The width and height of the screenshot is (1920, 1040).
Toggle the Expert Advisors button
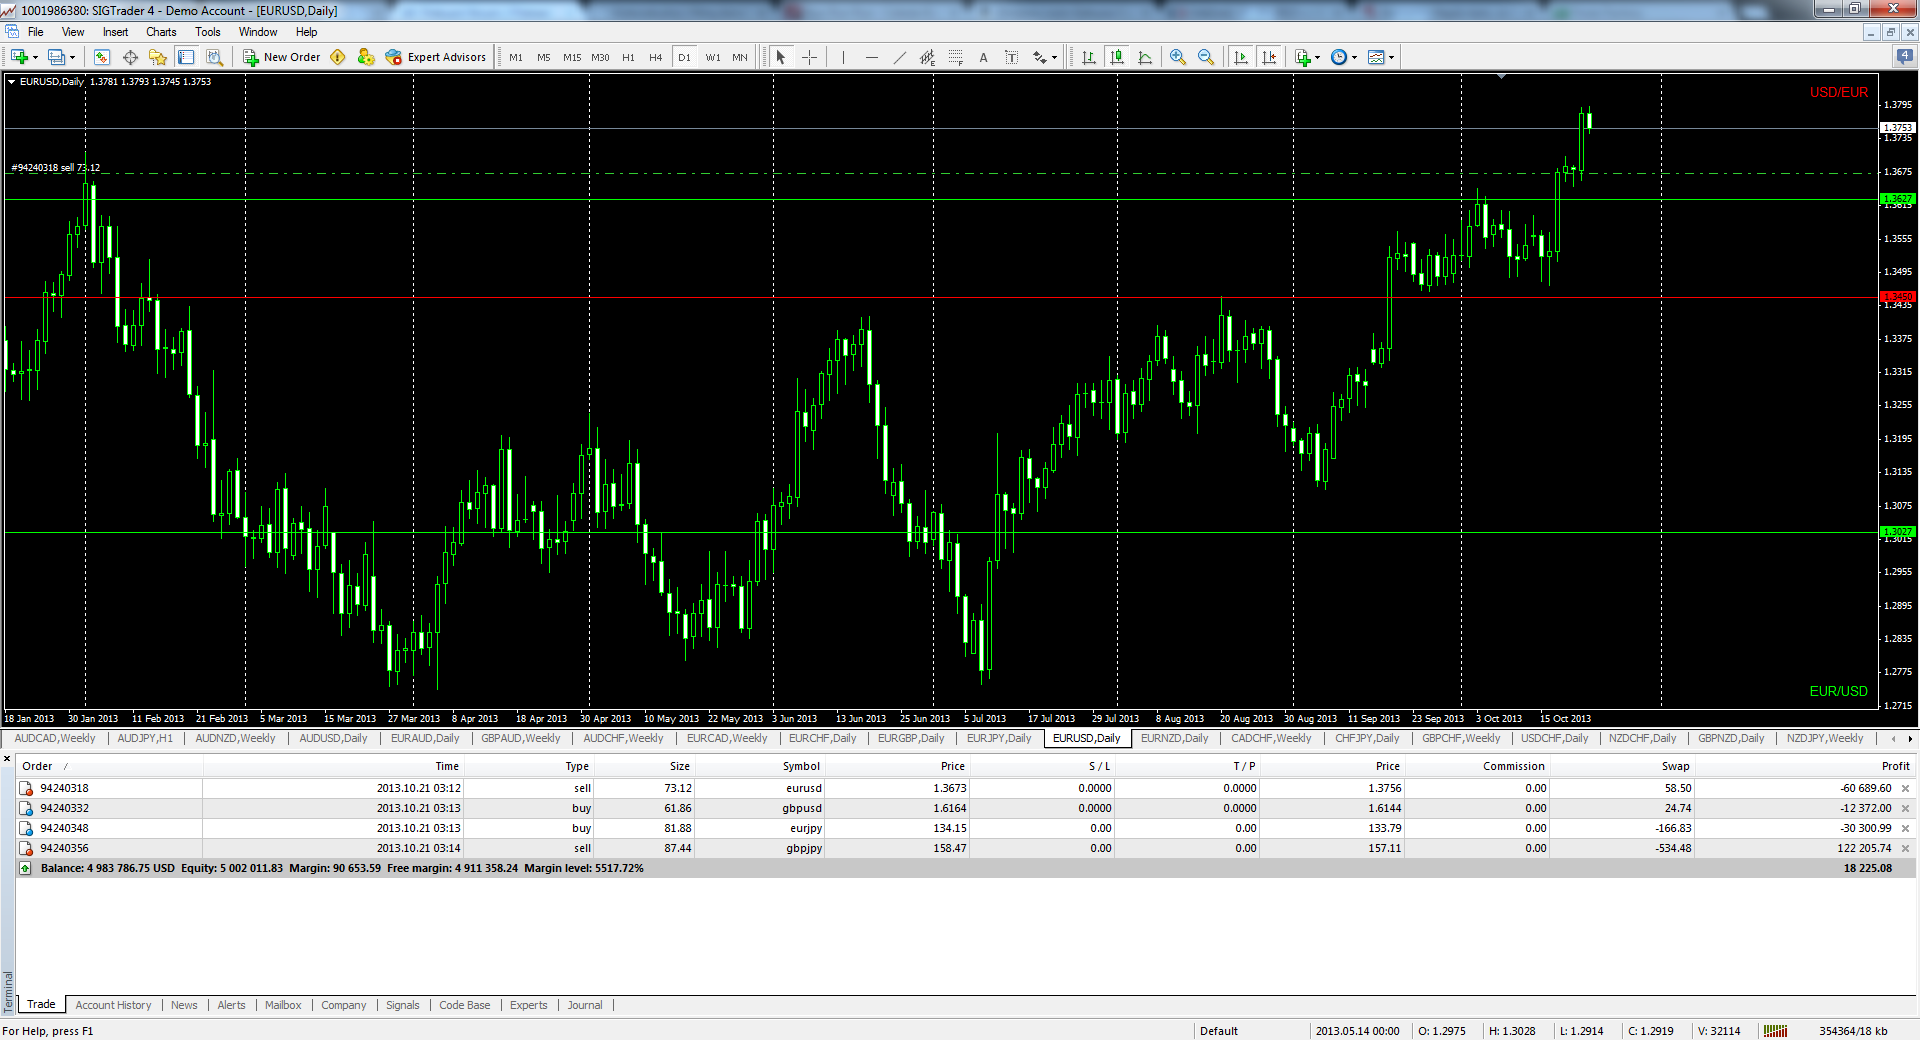(436, 57)
